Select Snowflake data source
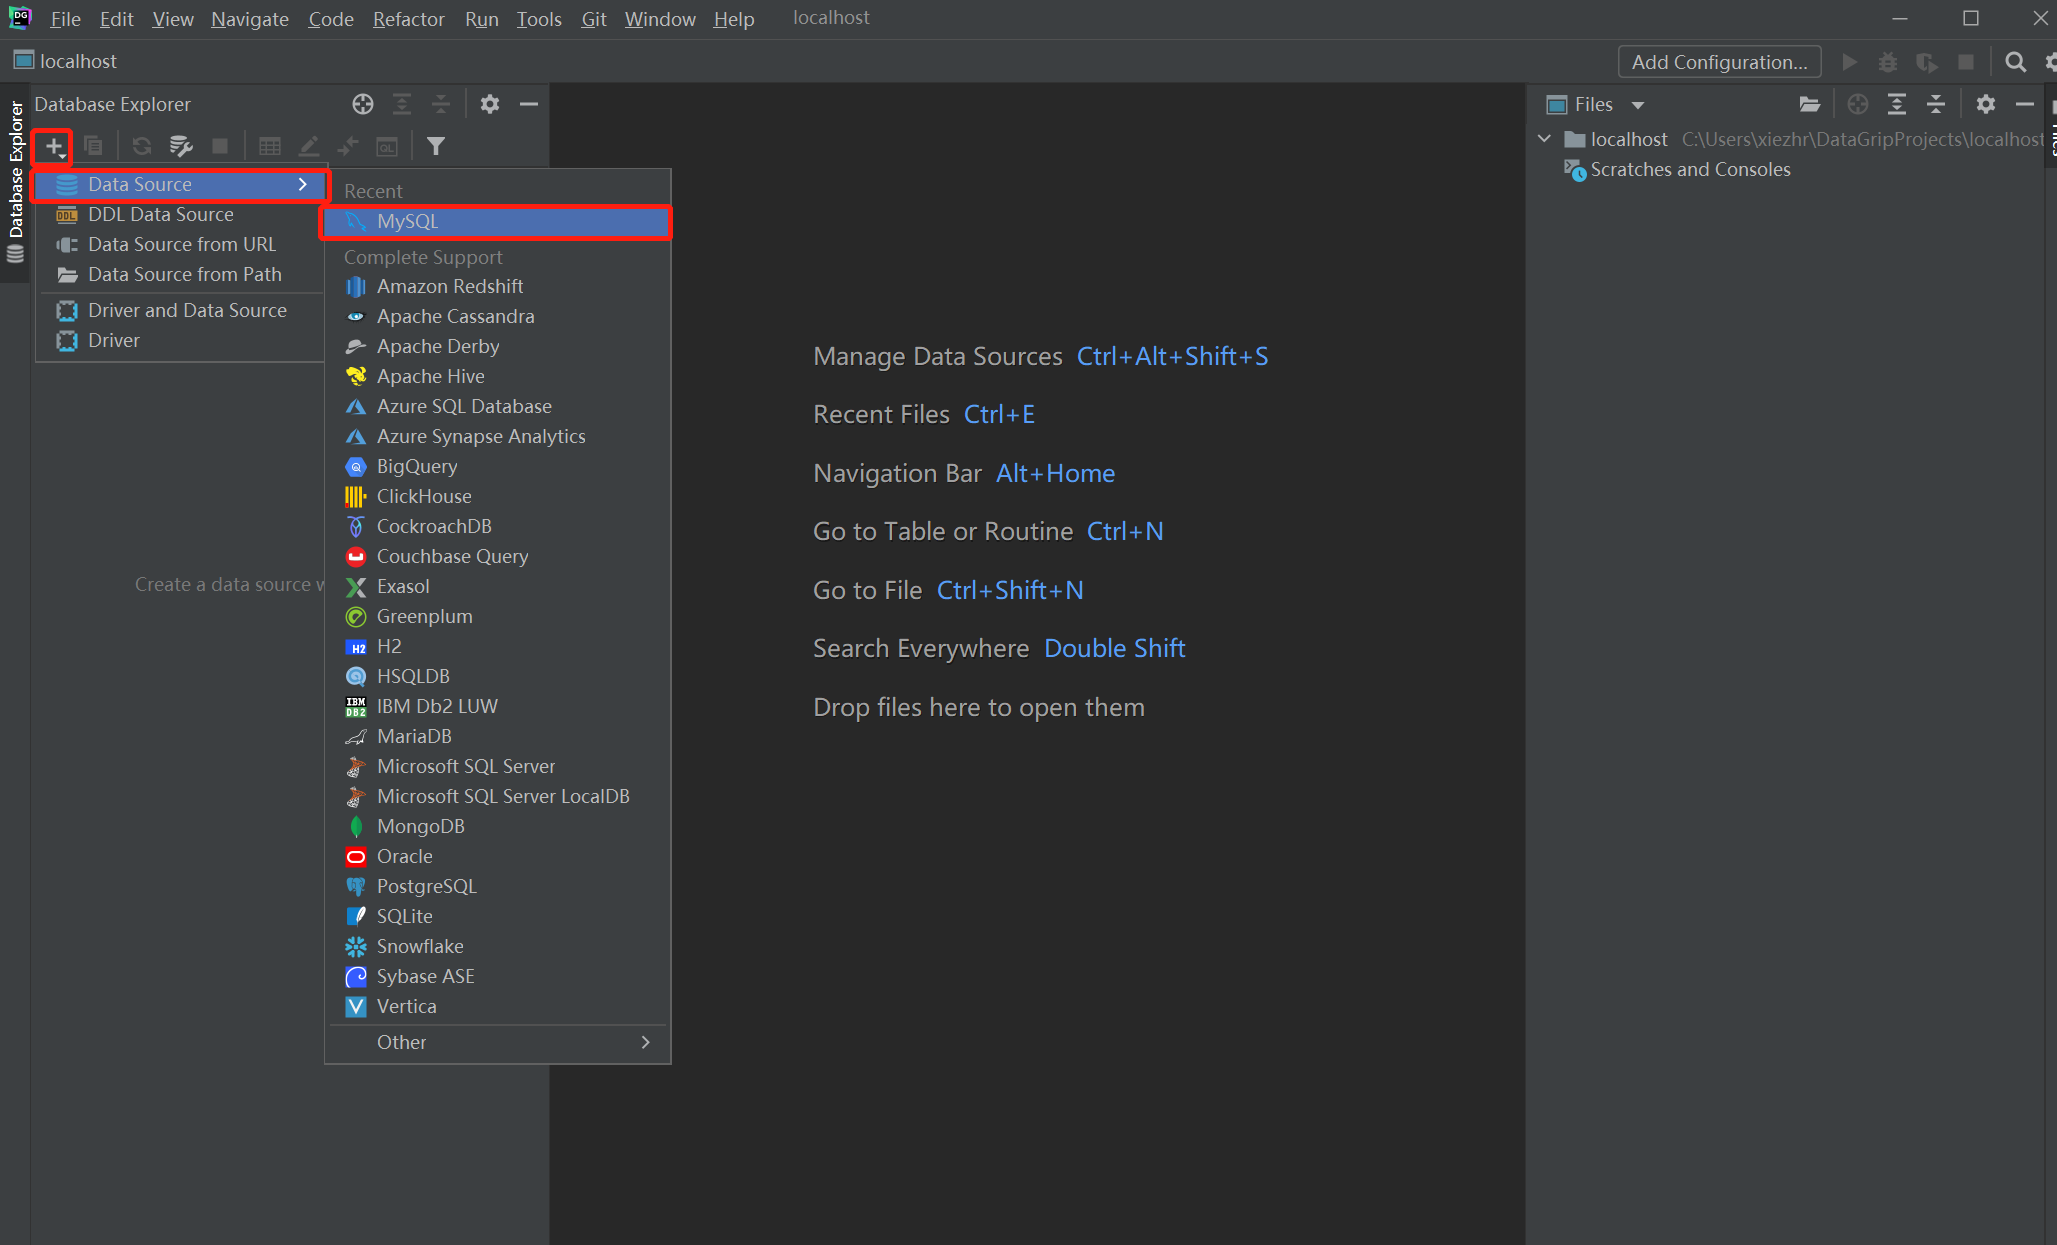 coord(497,946)
